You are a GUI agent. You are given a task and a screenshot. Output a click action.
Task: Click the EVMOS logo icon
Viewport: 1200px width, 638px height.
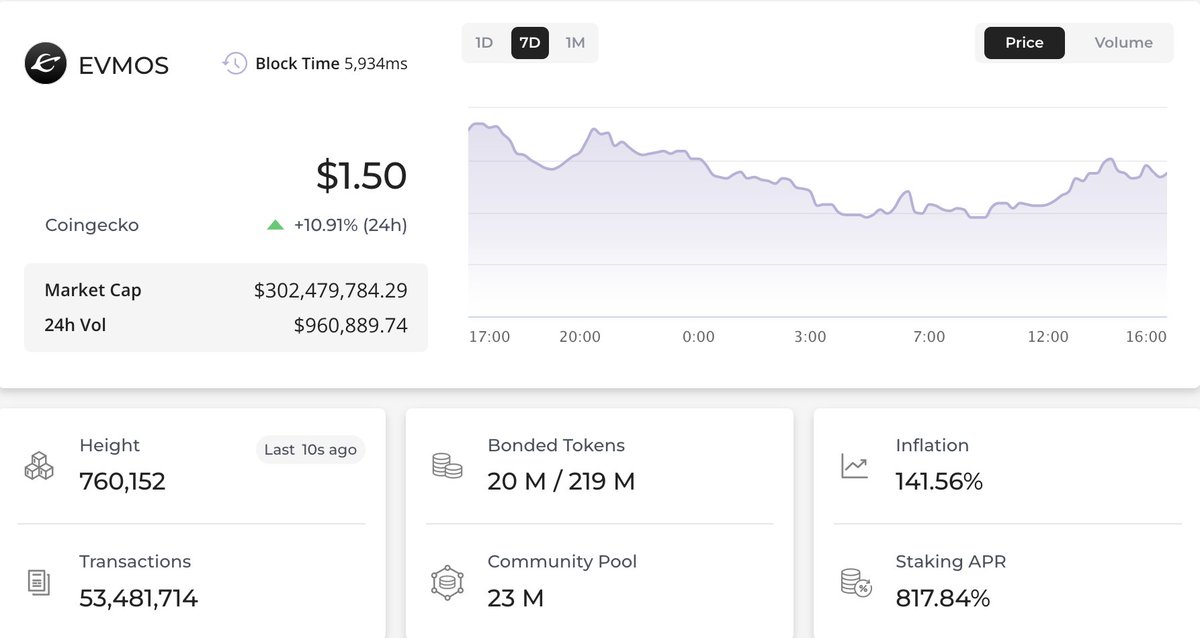tap(44, 63)
